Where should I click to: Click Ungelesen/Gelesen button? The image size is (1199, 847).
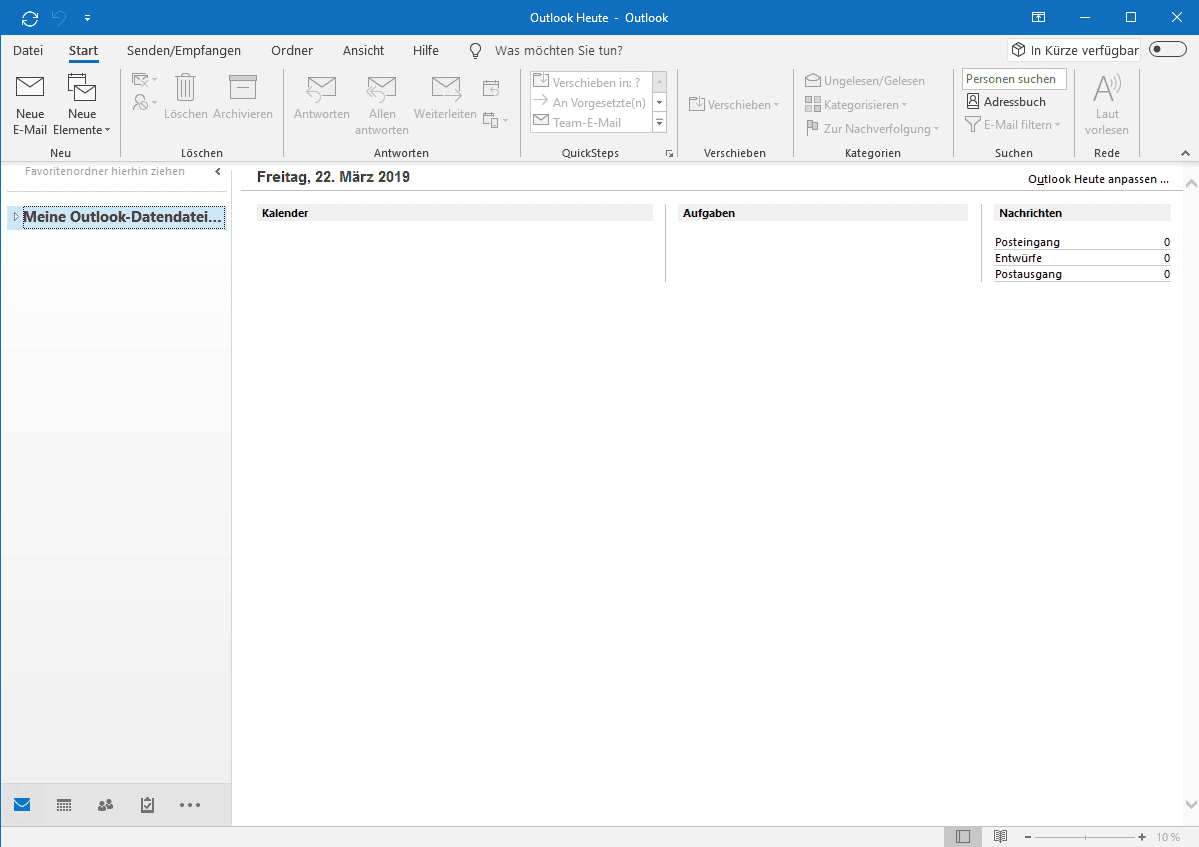pos(865,80)
